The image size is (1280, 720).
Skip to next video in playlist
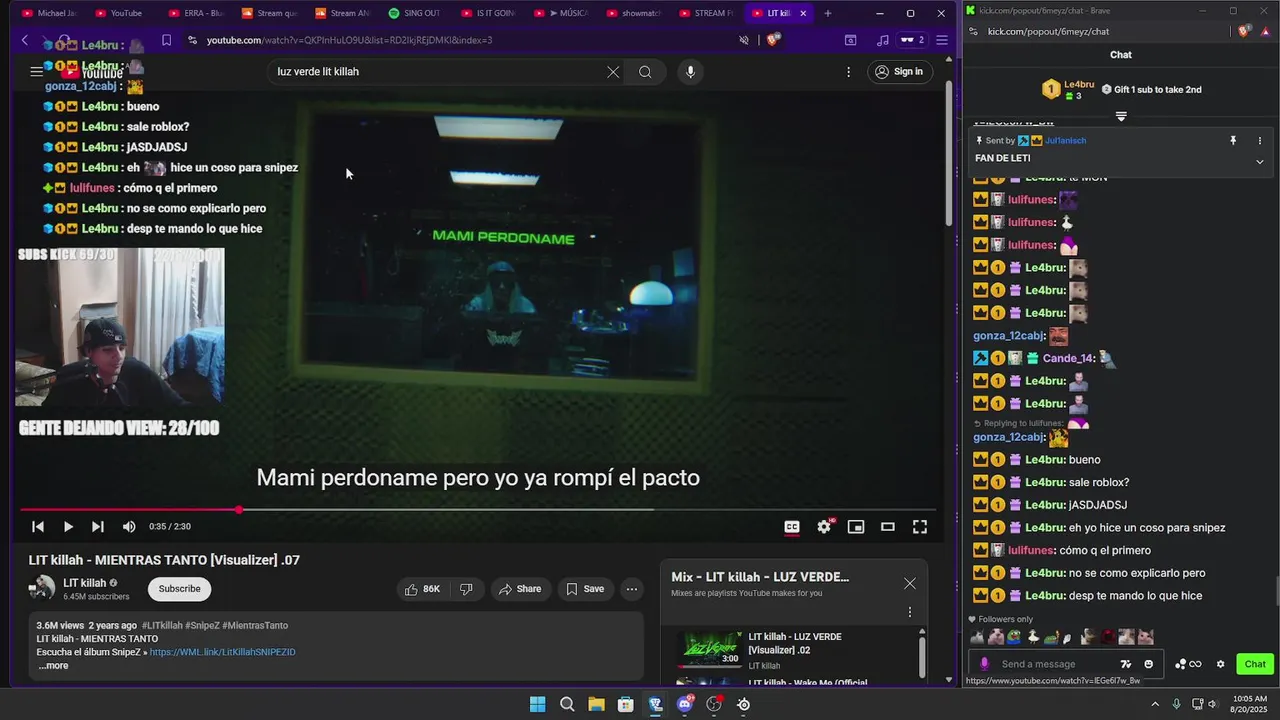coord(98,527)
